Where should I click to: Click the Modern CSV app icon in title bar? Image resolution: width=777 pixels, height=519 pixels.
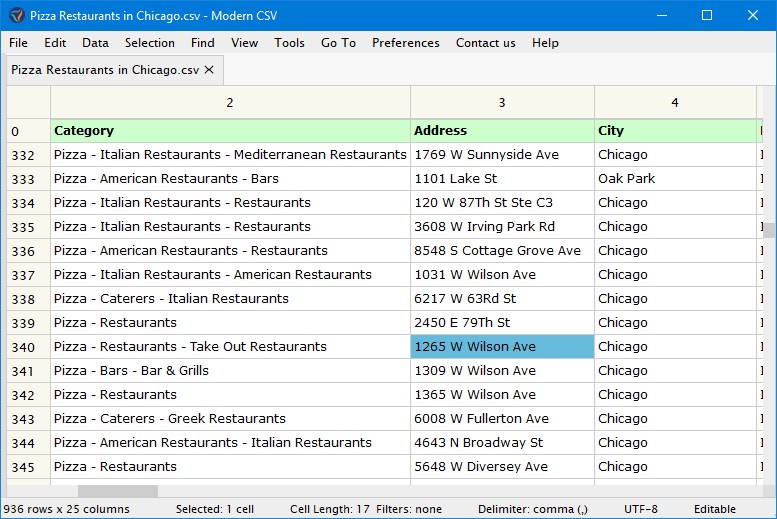click(x=16, y=15)
